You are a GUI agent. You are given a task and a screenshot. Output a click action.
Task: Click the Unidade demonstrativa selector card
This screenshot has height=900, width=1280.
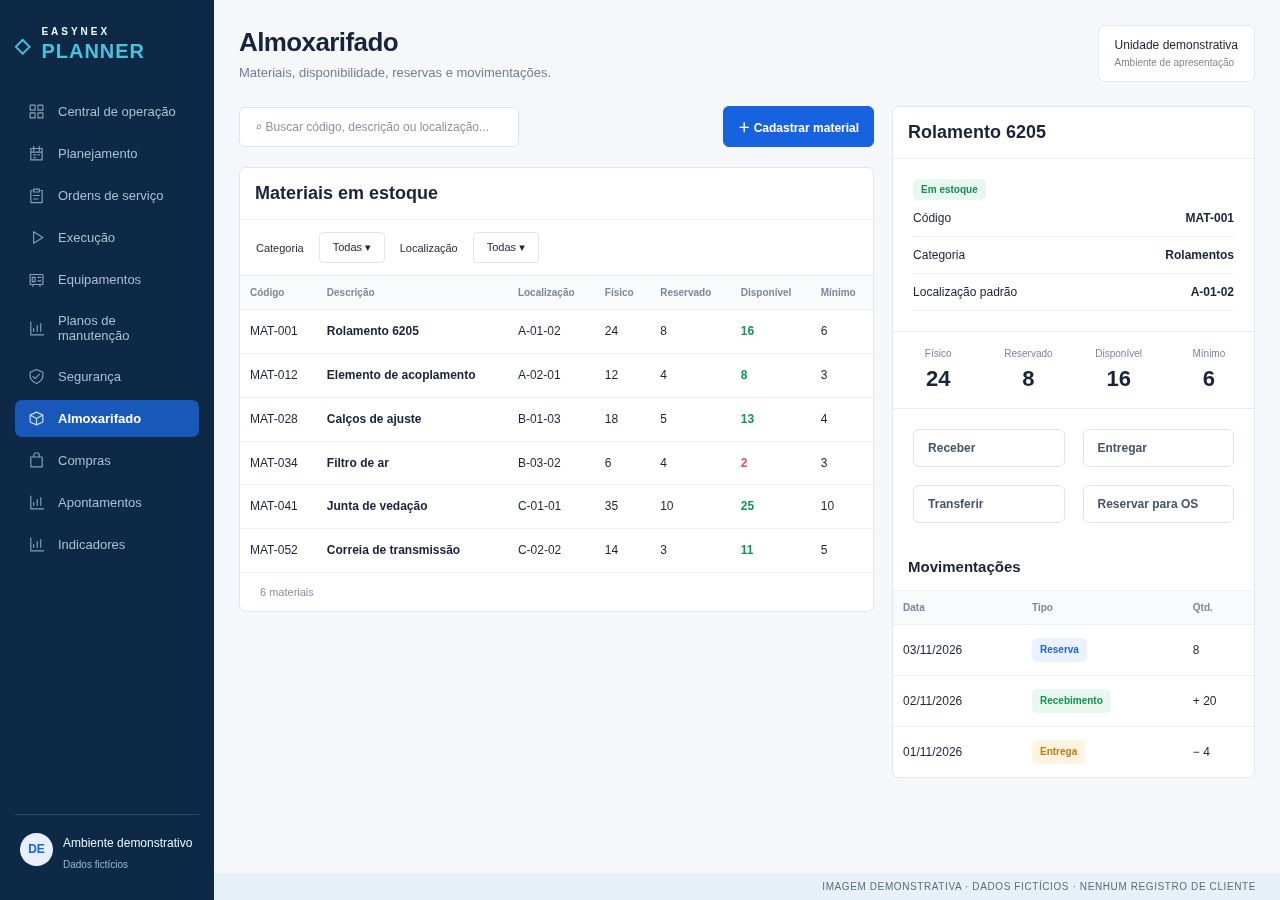1176,53
